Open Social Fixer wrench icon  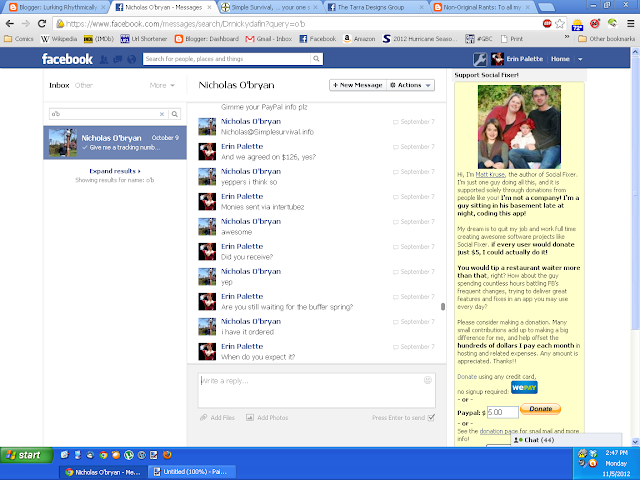480,59
